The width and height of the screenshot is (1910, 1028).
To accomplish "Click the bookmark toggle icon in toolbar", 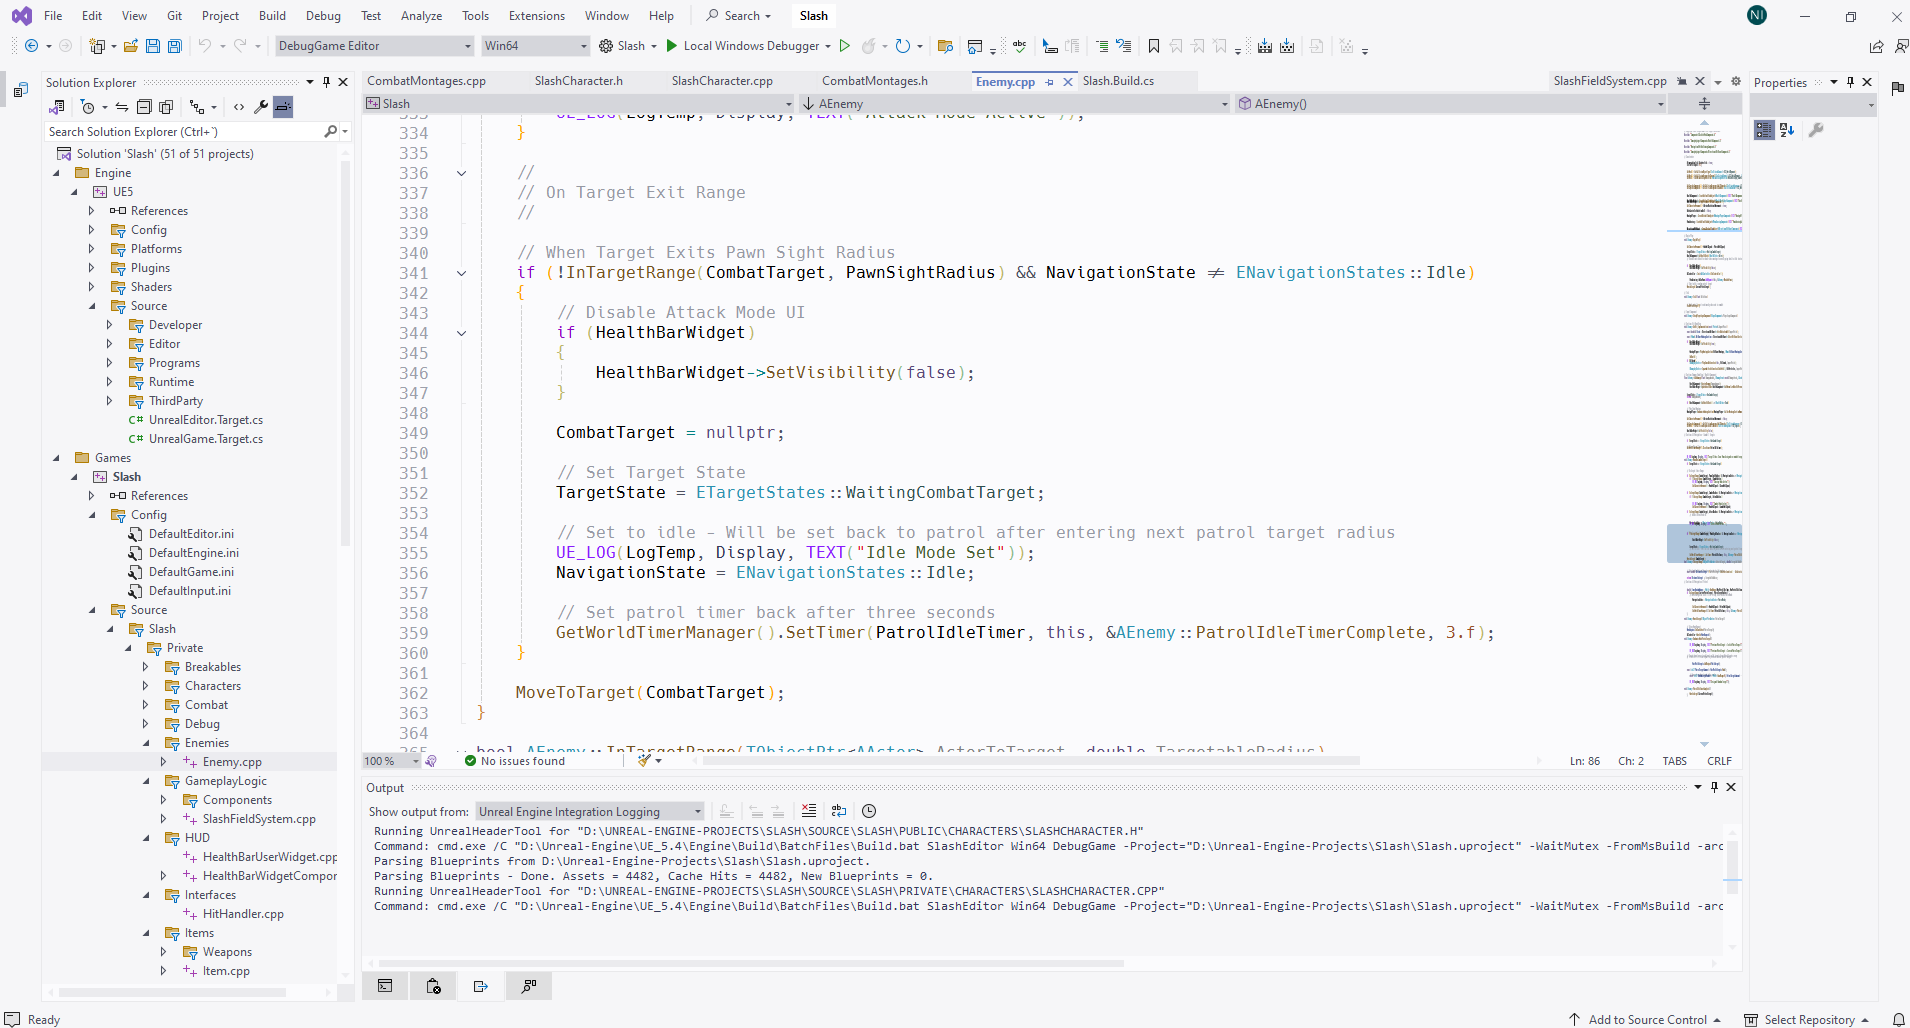I will (1154, 46).
